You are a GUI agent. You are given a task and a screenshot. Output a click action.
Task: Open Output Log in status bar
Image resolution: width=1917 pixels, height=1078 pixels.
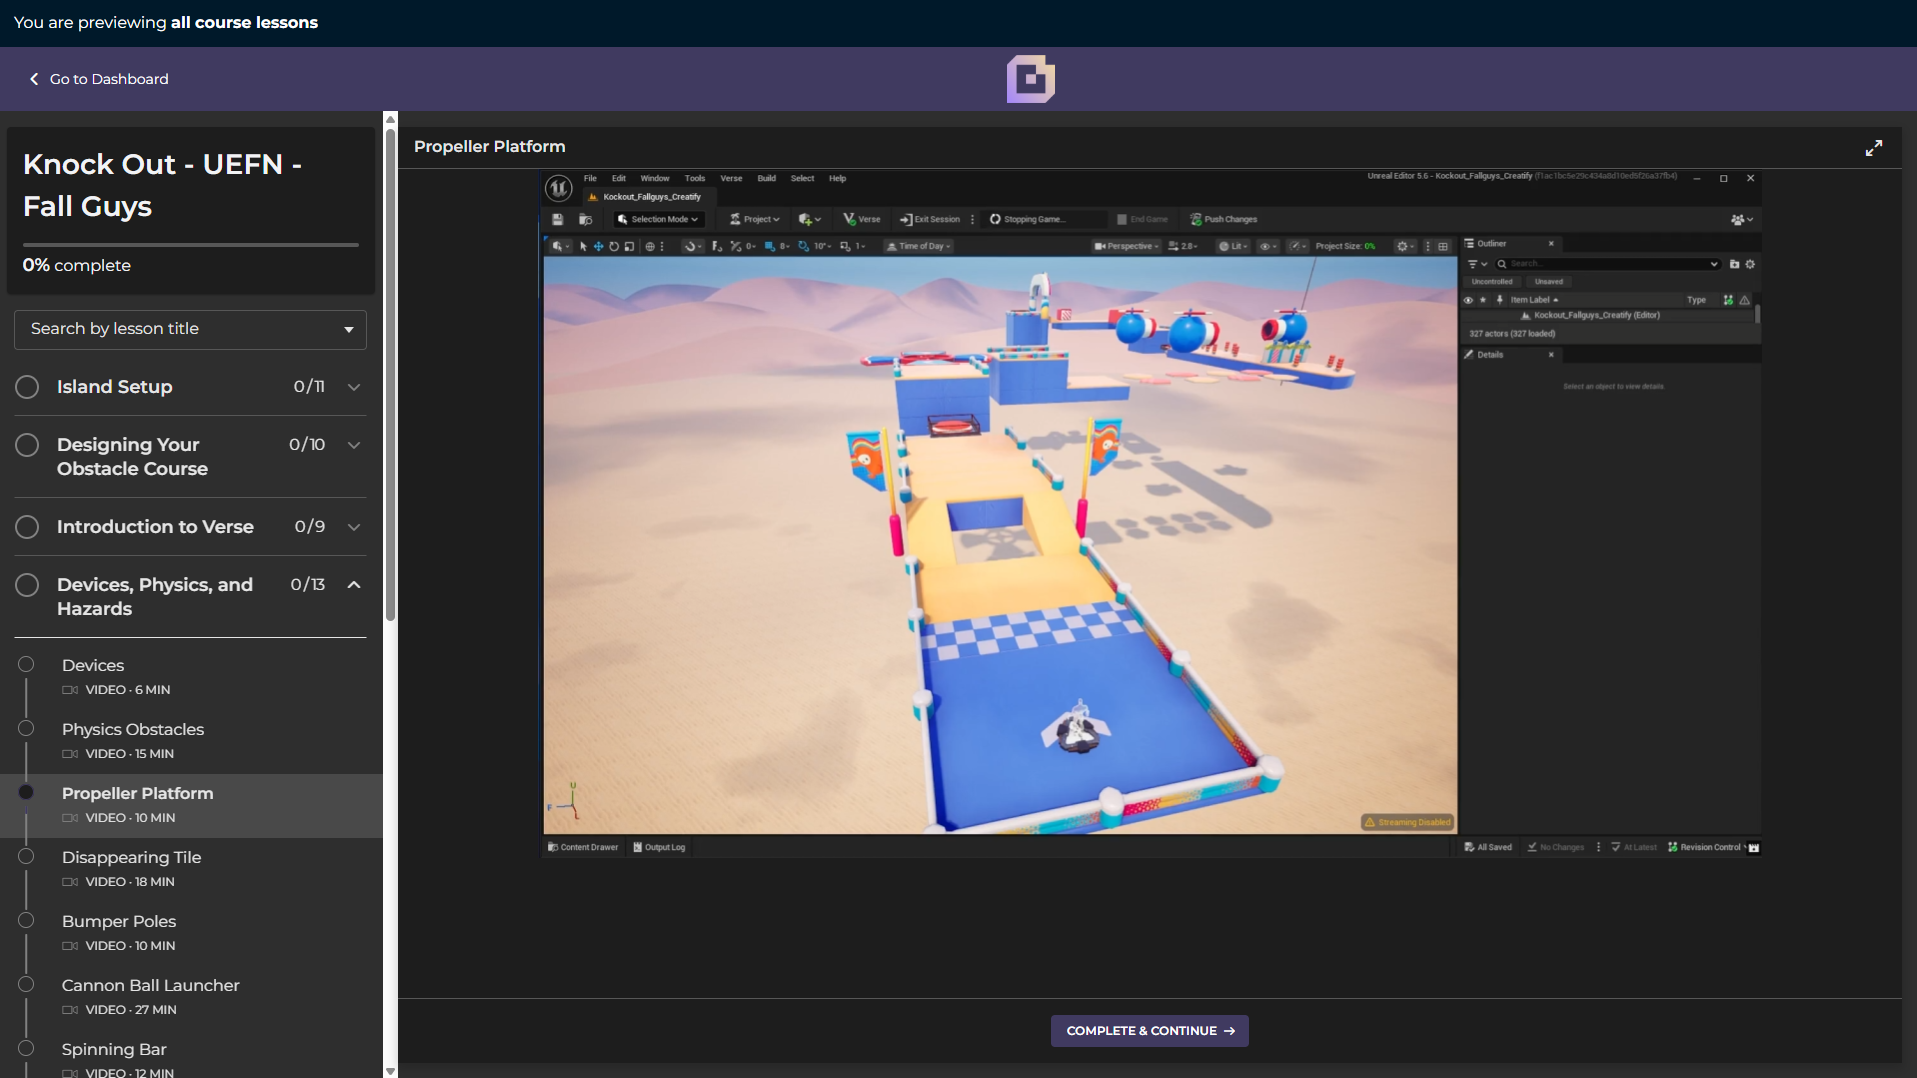click(659, 847)
